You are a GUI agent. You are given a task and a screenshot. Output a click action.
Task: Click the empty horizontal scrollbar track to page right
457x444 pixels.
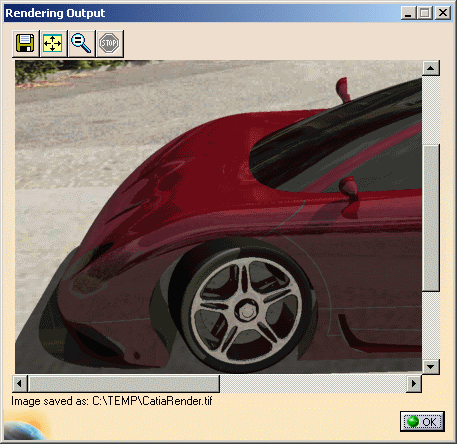(x=313, y=384)
